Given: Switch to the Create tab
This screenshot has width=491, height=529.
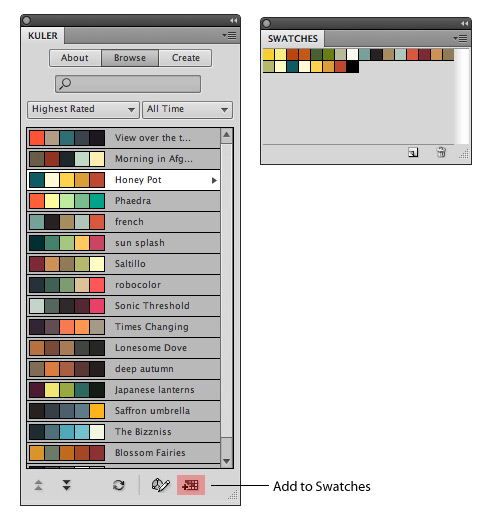Looking at the screenshot, I should tap(186, 58).
